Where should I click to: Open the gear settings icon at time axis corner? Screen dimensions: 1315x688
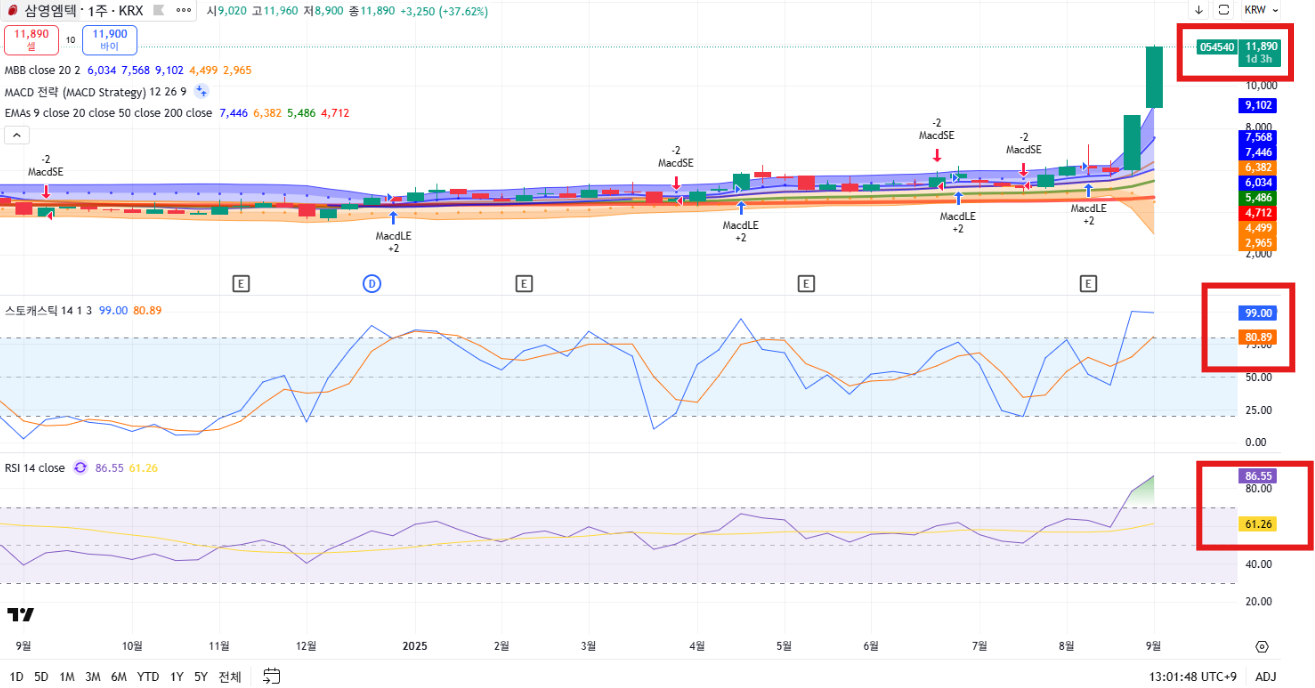(1262, 646)
